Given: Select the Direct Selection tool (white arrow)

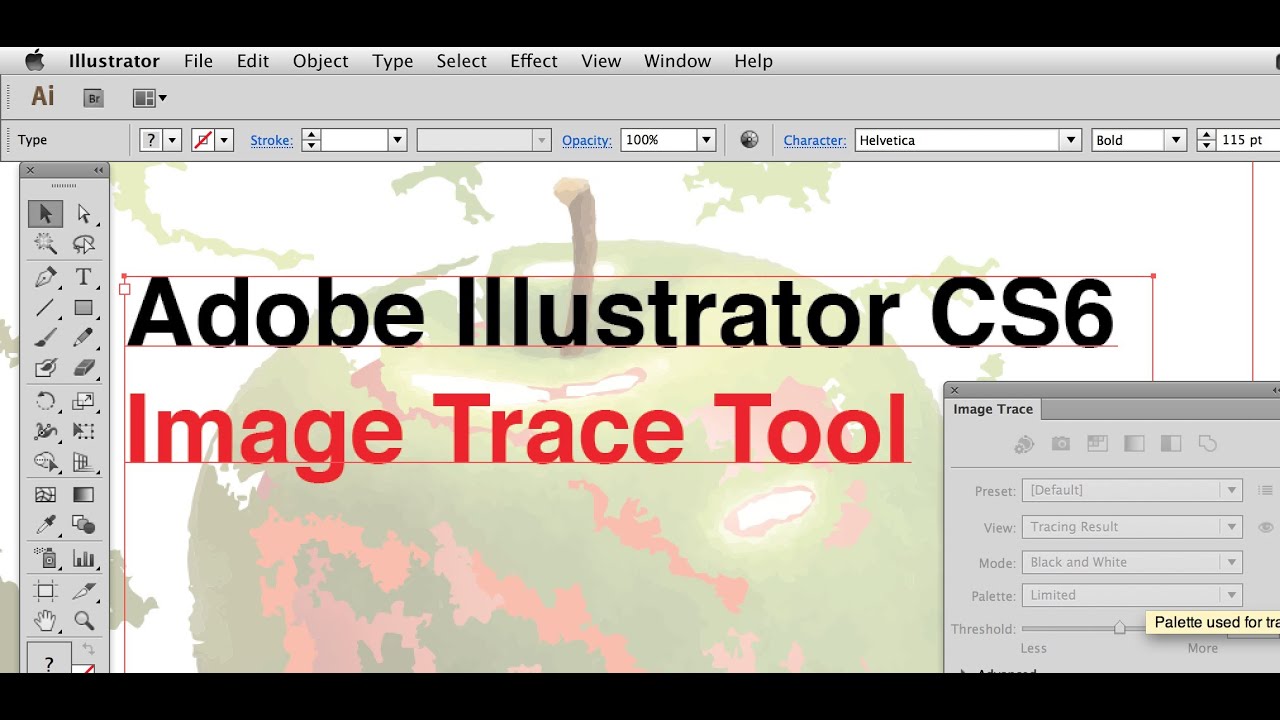Looking at the screenshot, I should (84, 213).
